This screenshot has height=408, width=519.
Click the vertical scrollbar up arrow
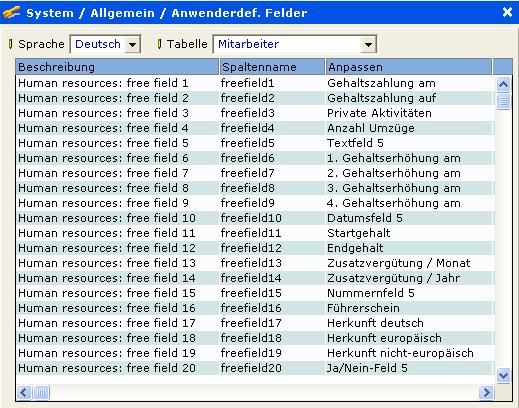[503, 84]
